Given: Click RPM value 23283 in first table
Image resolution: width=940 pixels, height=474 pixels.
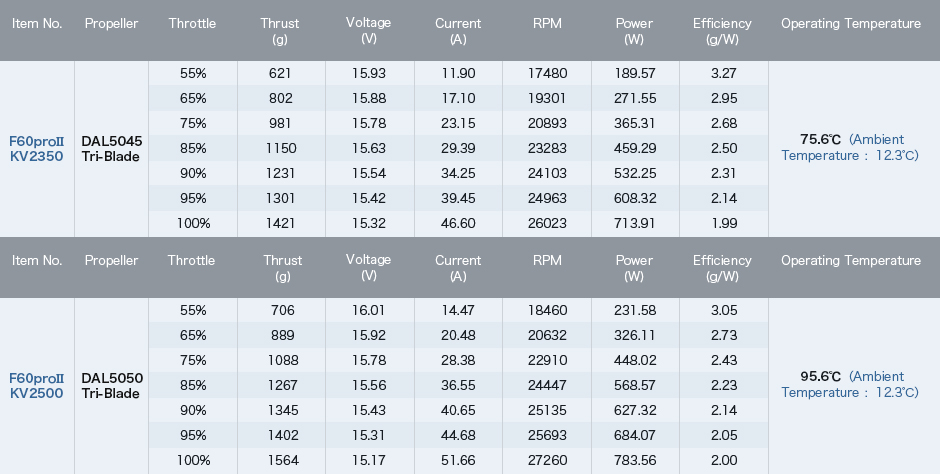Looking at the screenshot, I should tap(547, 148).
